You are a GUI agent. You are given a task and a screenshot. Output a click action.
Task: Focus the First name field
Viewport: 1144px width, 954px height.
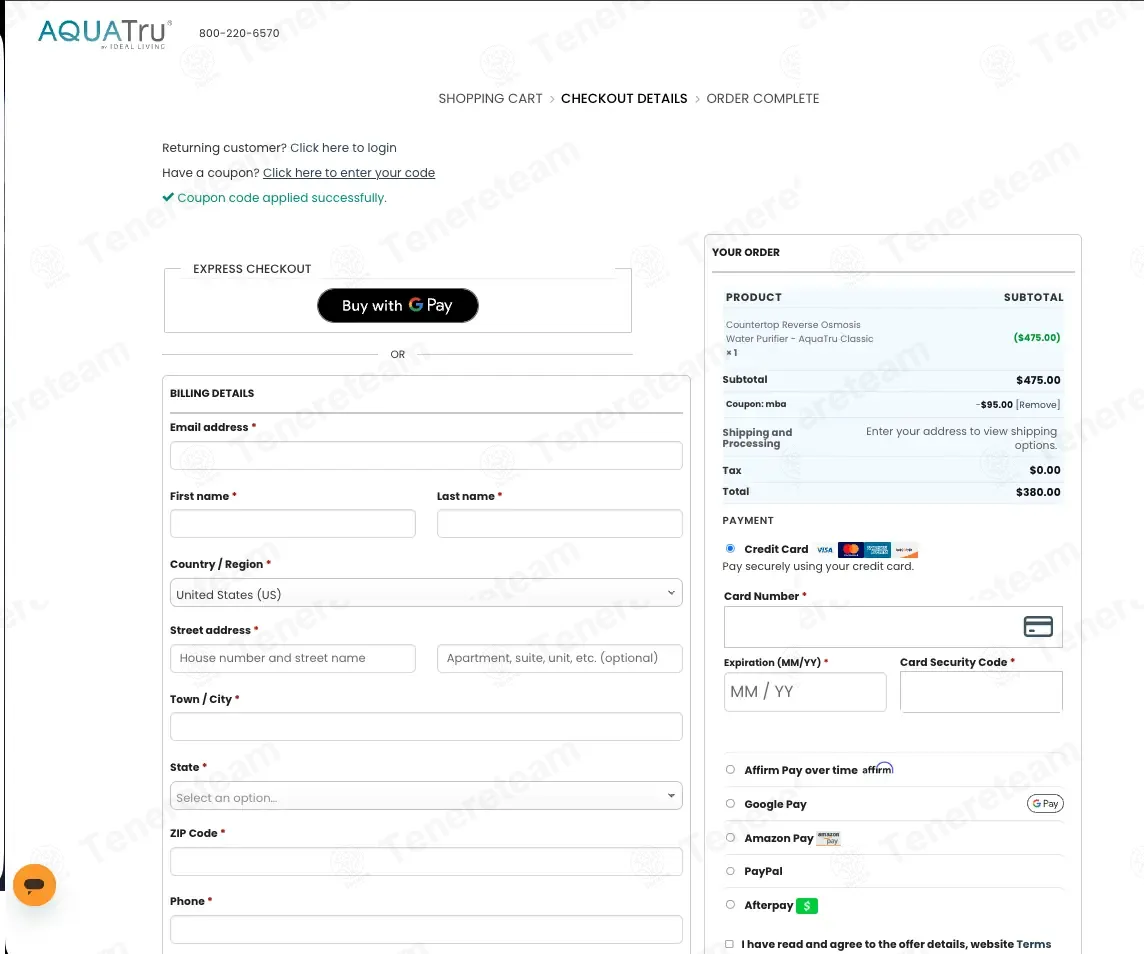point(293,524)
